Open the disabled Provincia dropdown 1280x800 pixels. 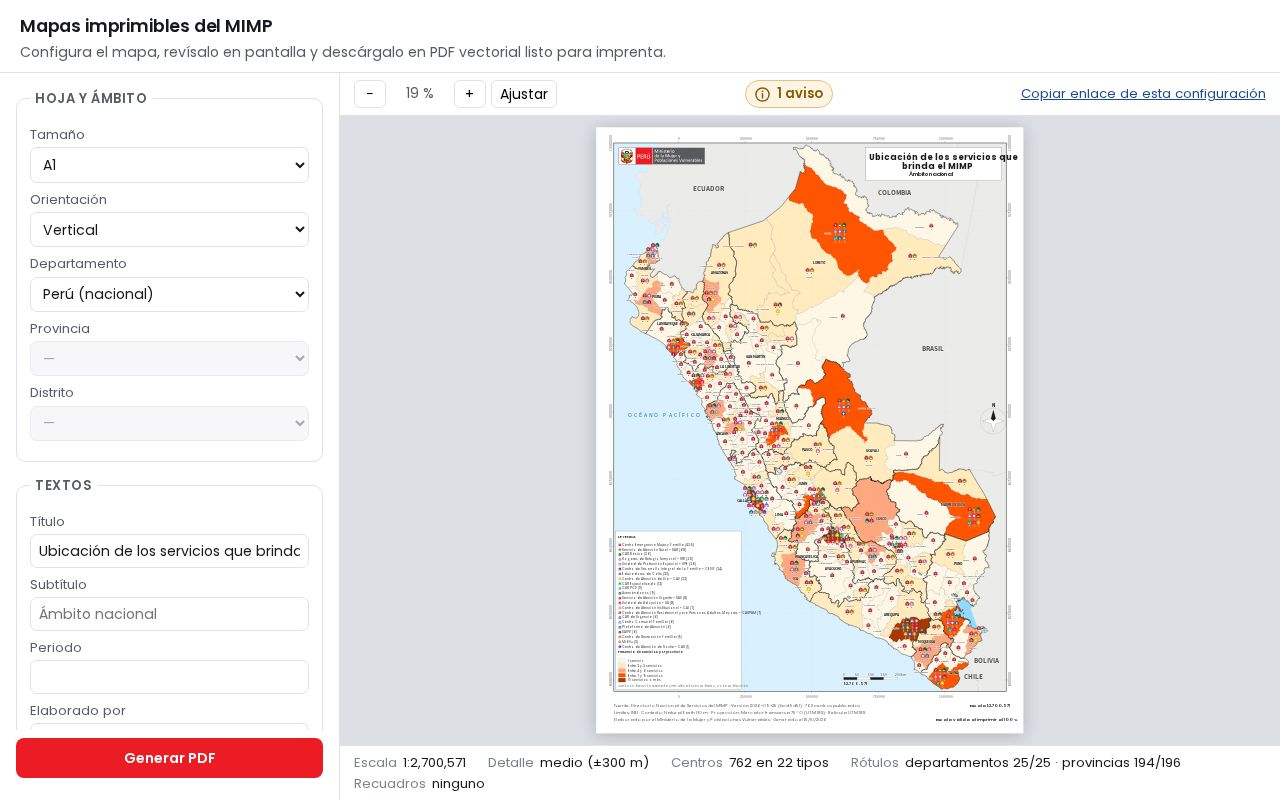(x=169, y=359)
